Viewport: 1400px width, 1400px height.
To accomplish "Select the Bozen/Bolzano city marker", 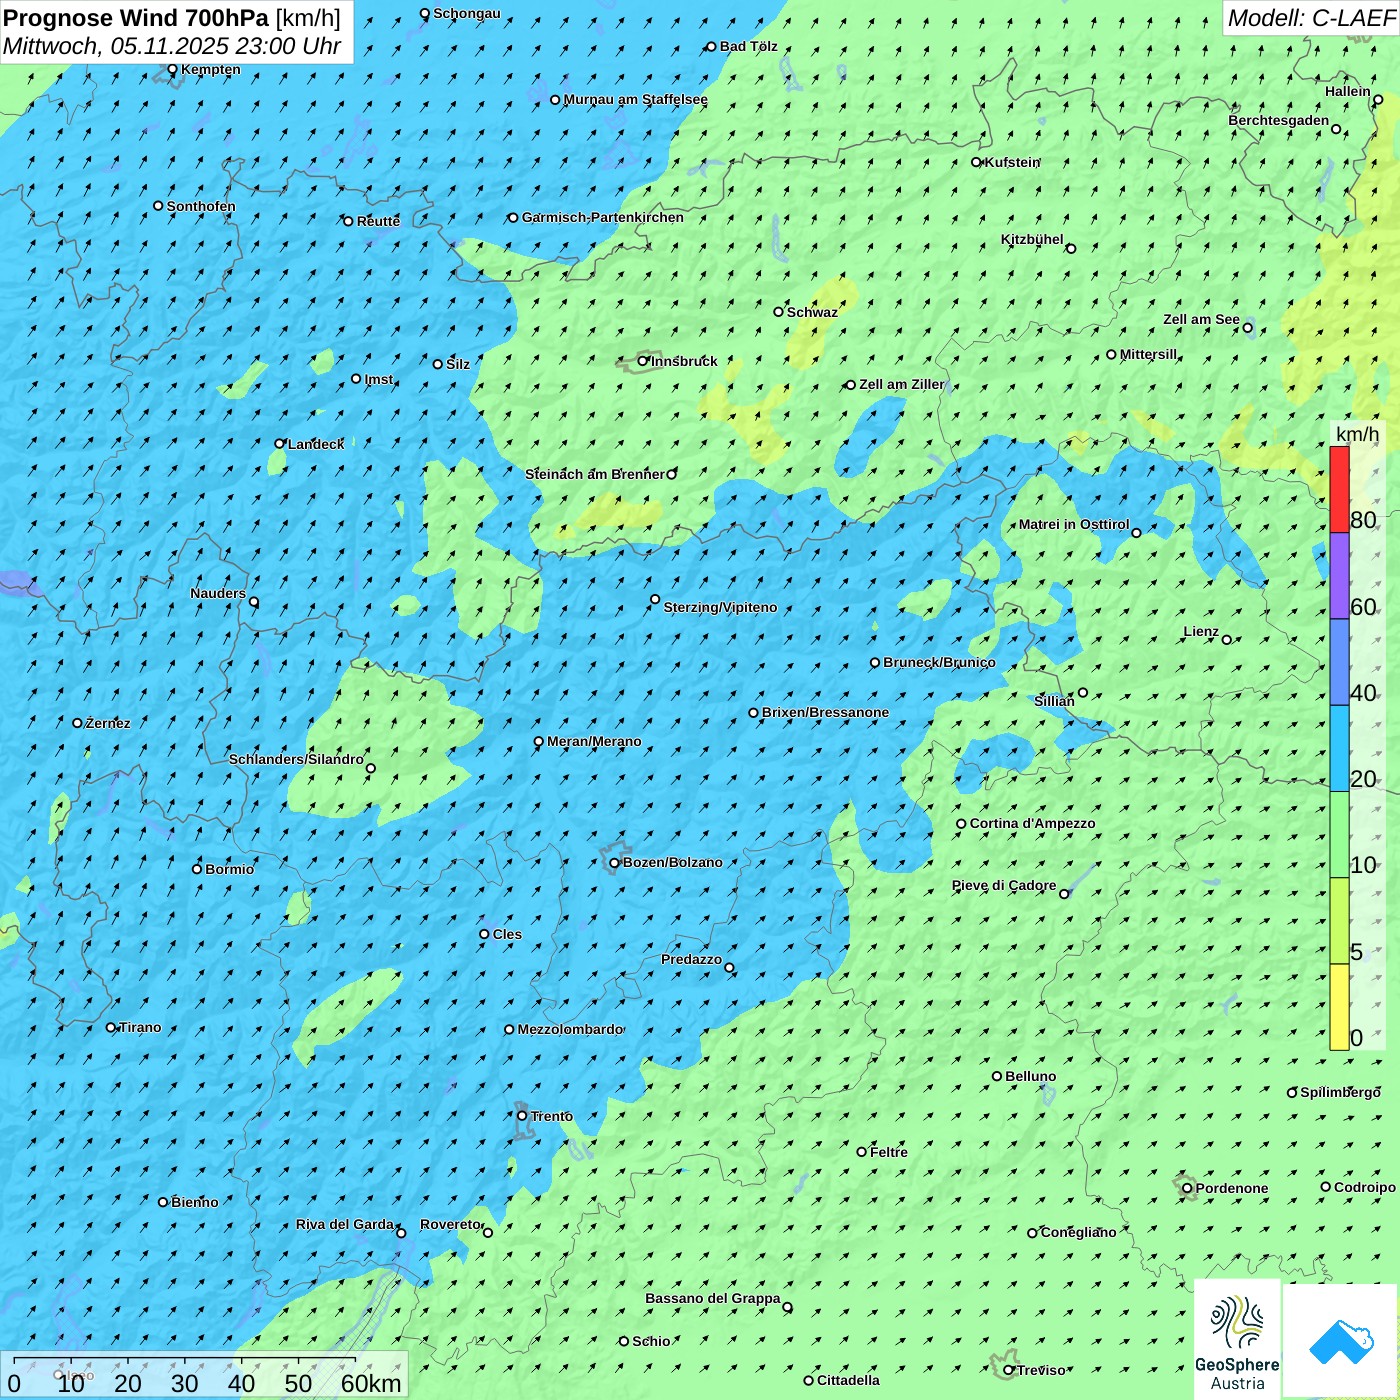I will coord(614,863).
